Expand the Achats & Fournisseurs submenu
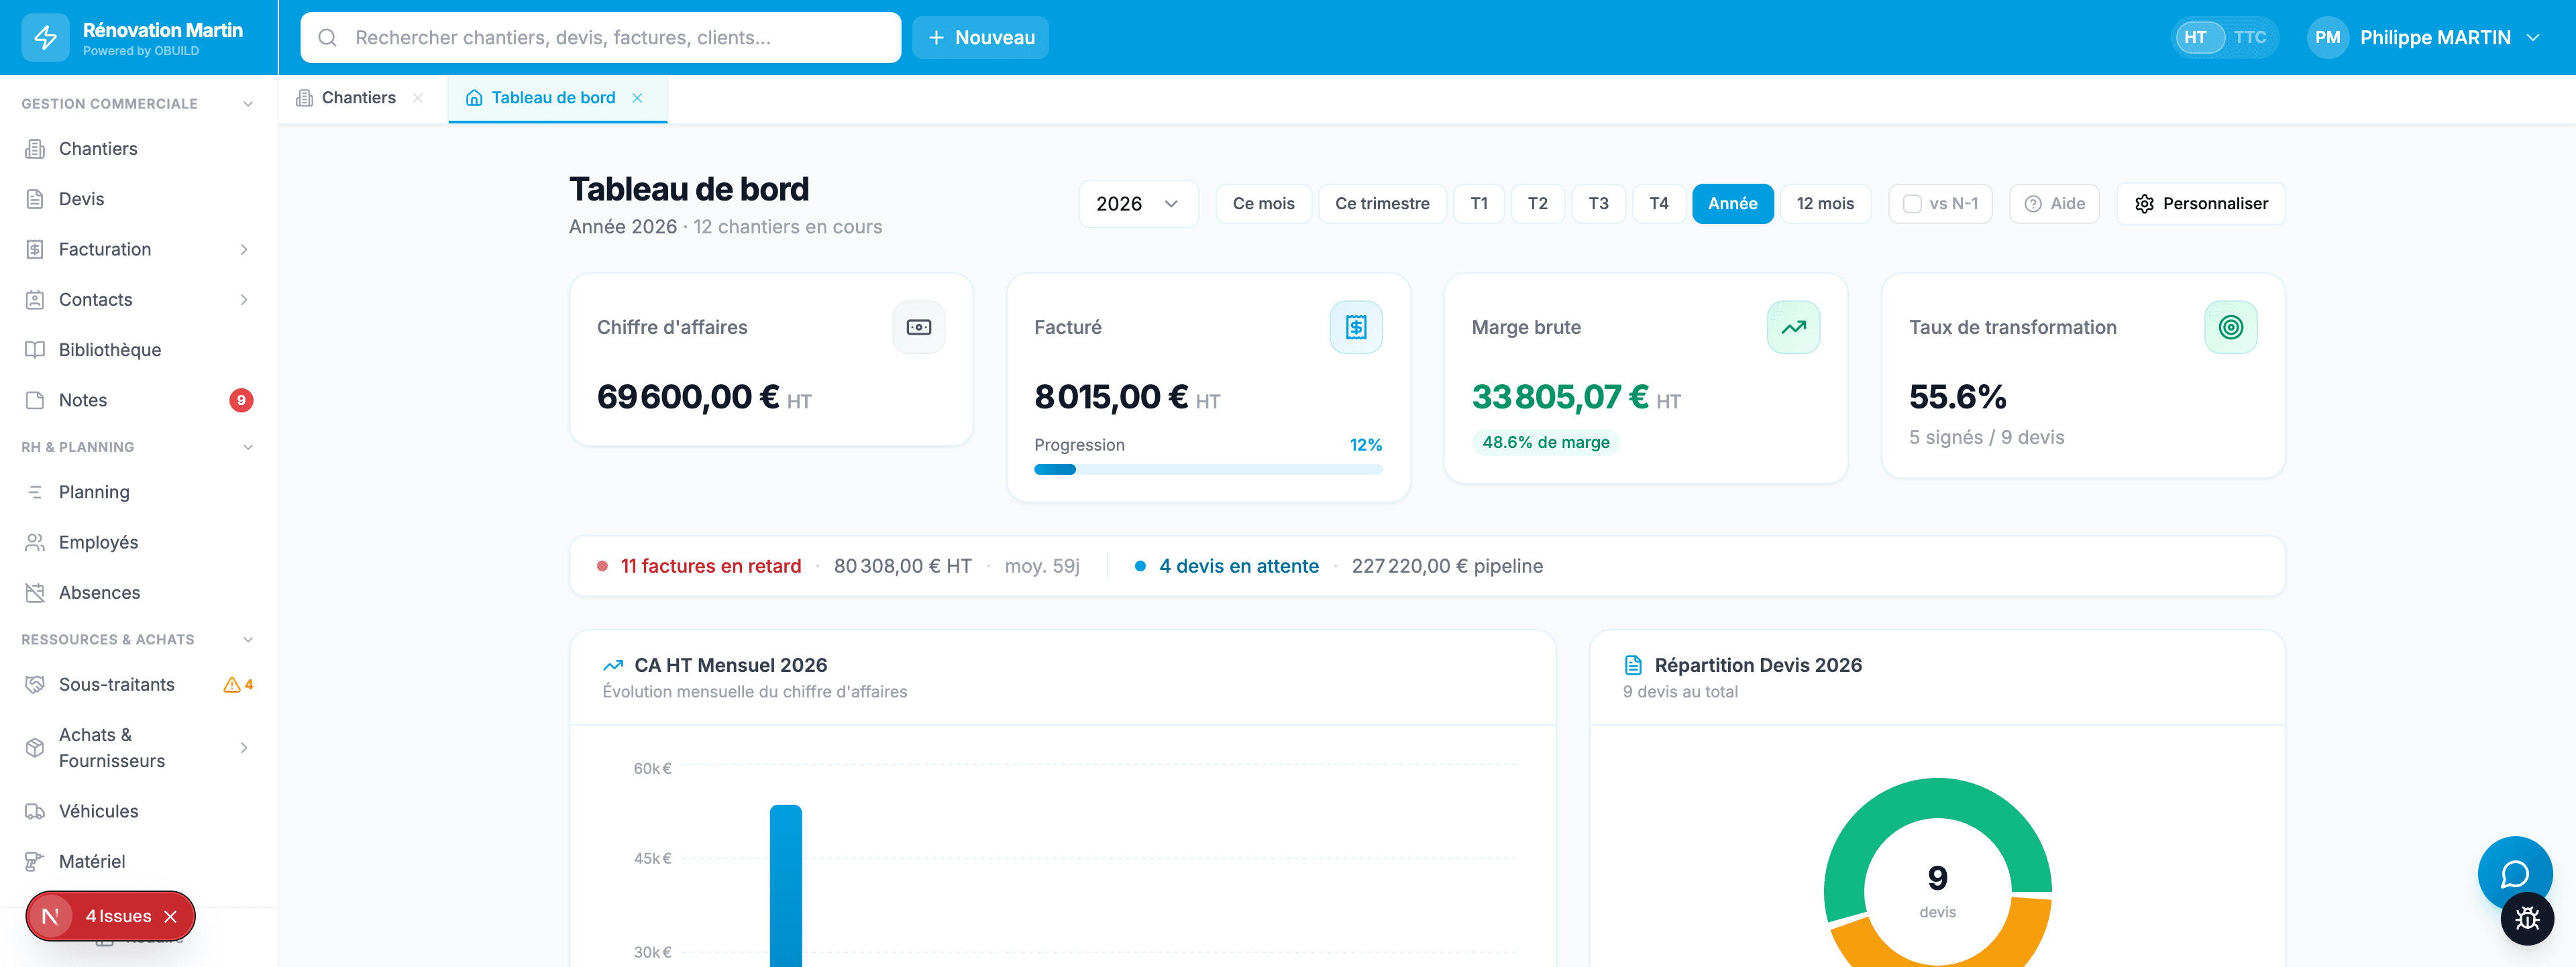 [243, 748]
